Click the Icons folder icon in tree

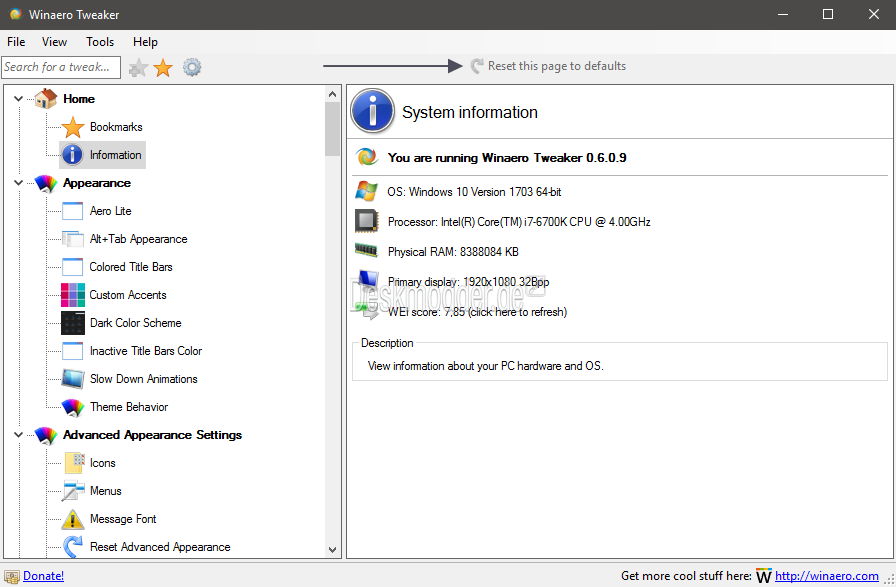pos(74,463)
